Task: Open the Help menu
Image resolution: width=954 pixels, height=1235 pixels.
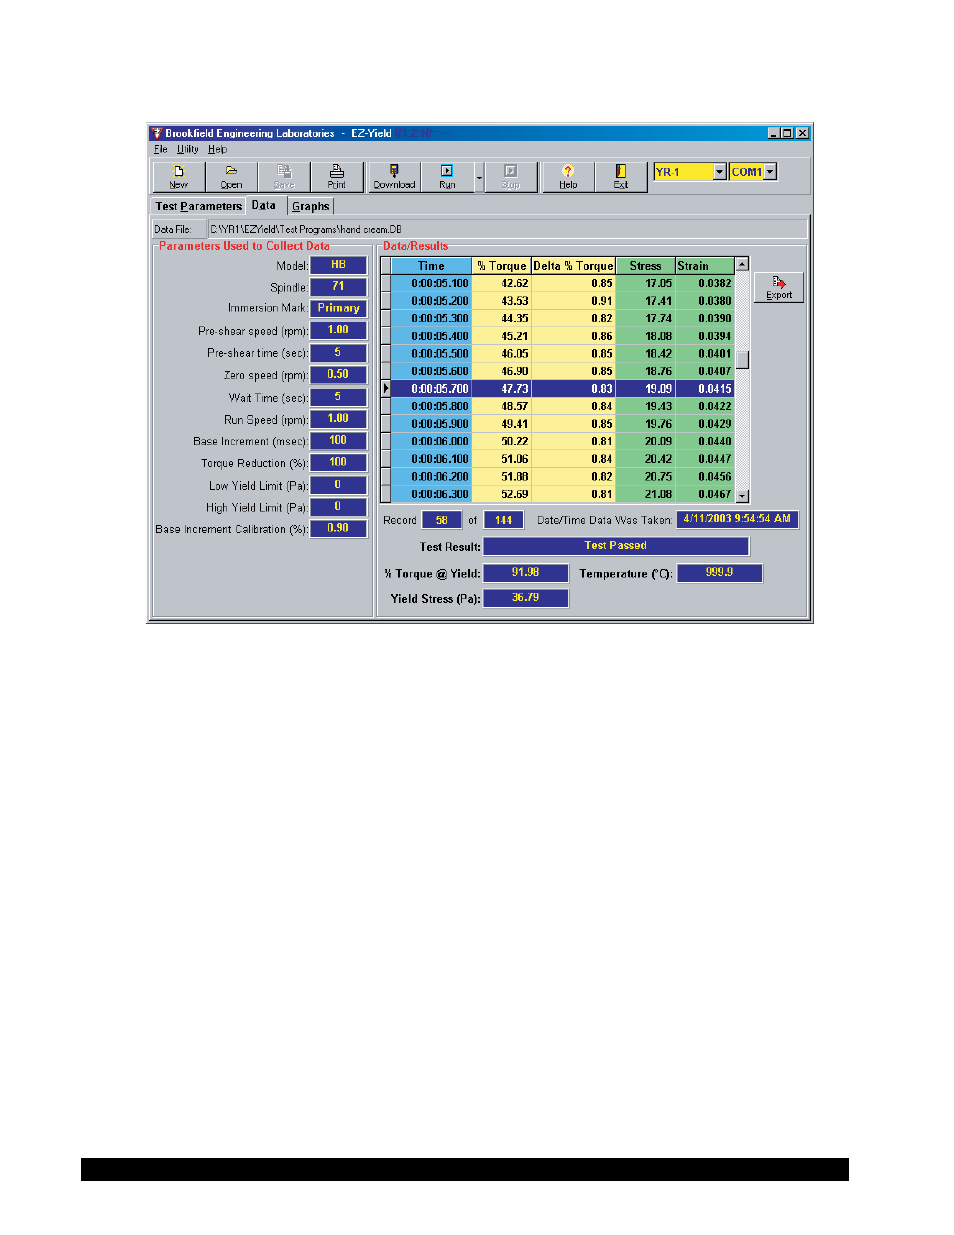Action: tap(217, 149)
